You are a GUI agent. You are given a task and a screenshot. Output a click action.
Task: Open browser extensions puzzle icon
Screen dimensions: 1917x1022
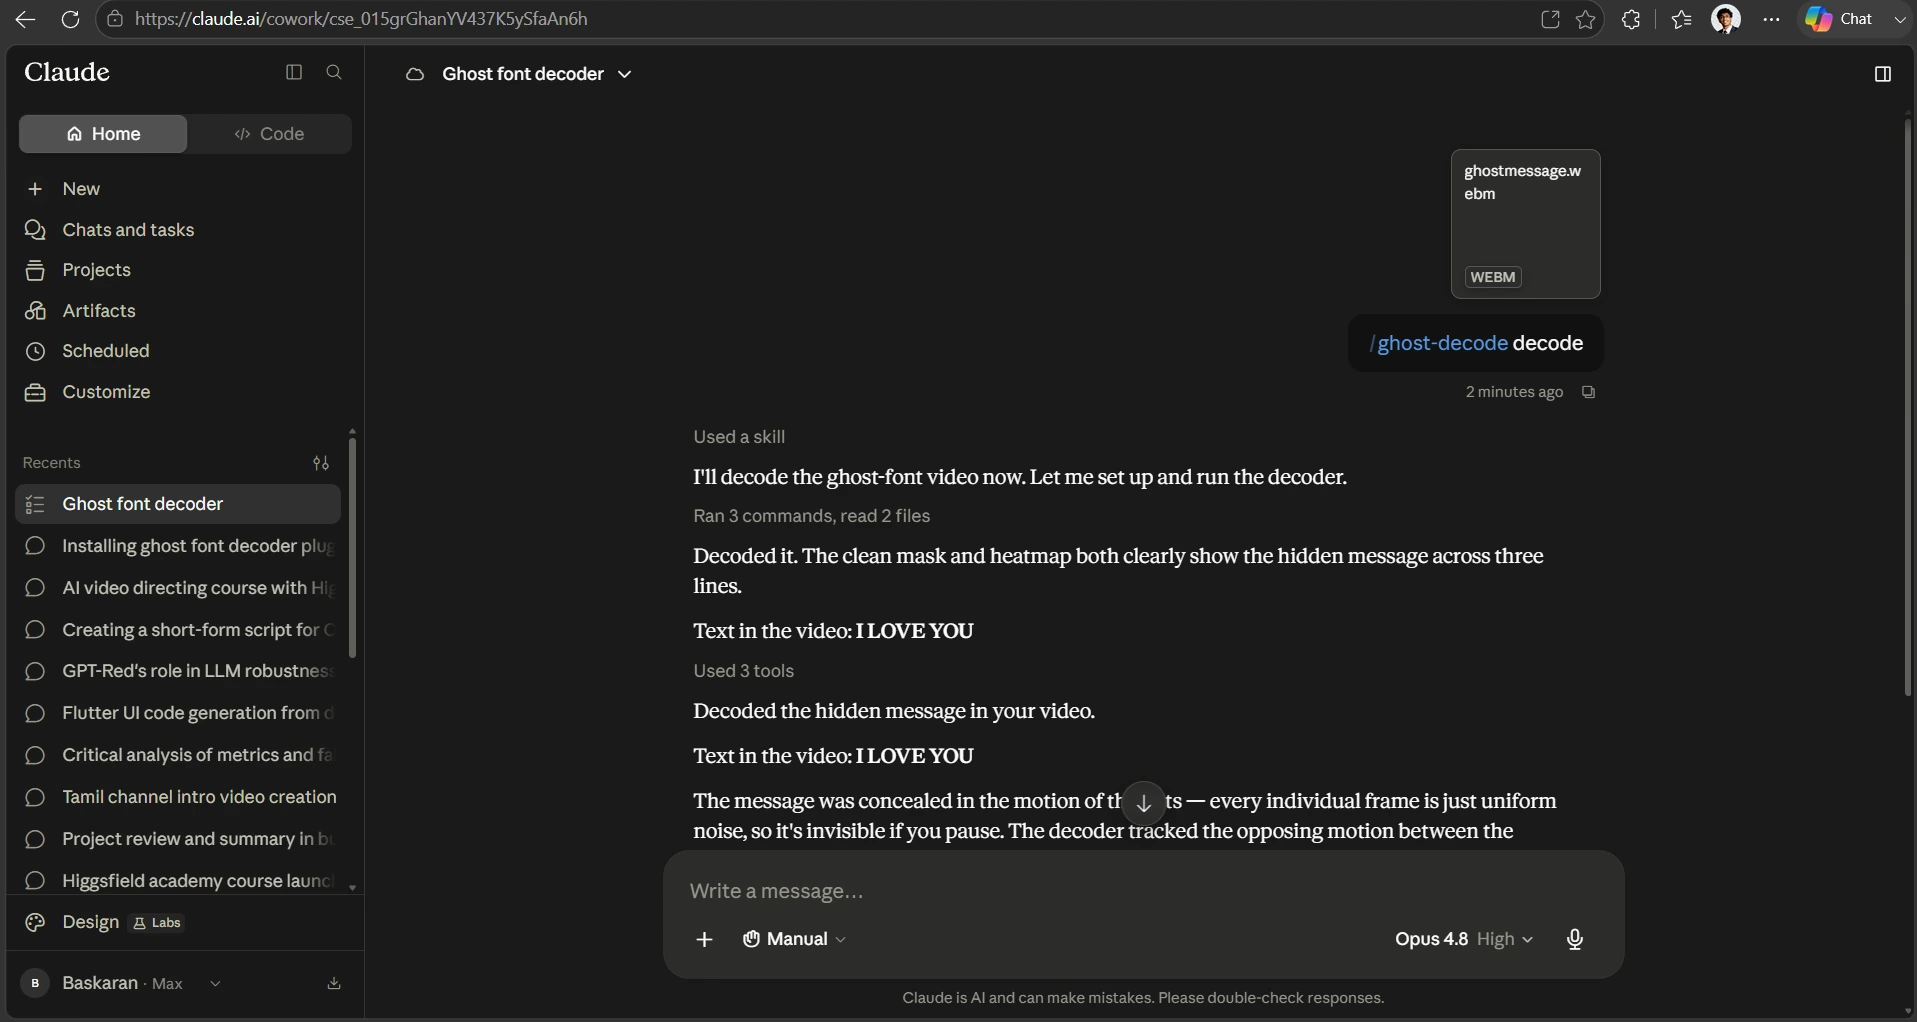pos(1631,19)
